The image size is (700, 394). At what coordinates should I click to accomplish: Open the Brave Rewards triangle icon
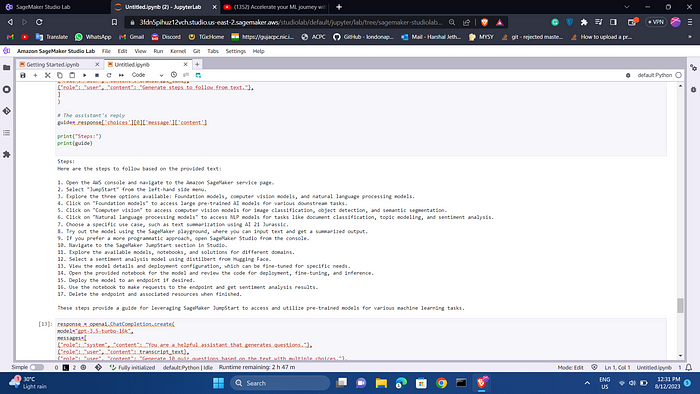click(x=500, y=22)
